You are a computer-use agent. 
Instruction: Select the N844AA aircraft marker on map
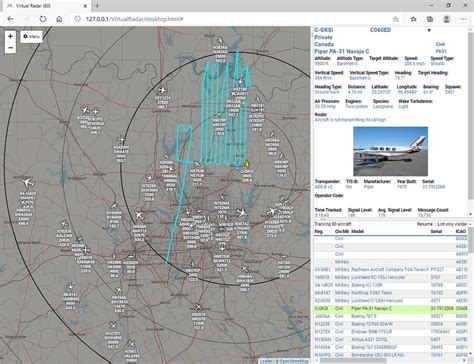(x=245, y=269)
